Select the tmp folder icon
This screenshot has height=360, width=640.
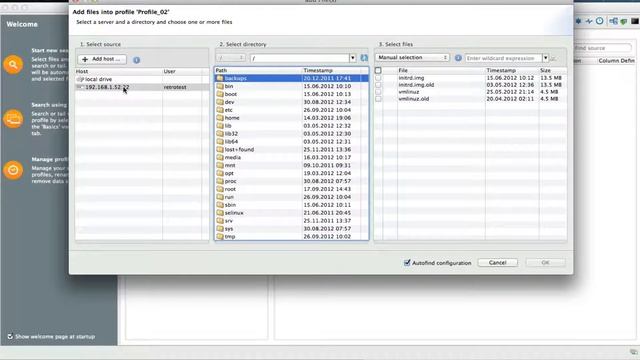click(x=220, y=236)
